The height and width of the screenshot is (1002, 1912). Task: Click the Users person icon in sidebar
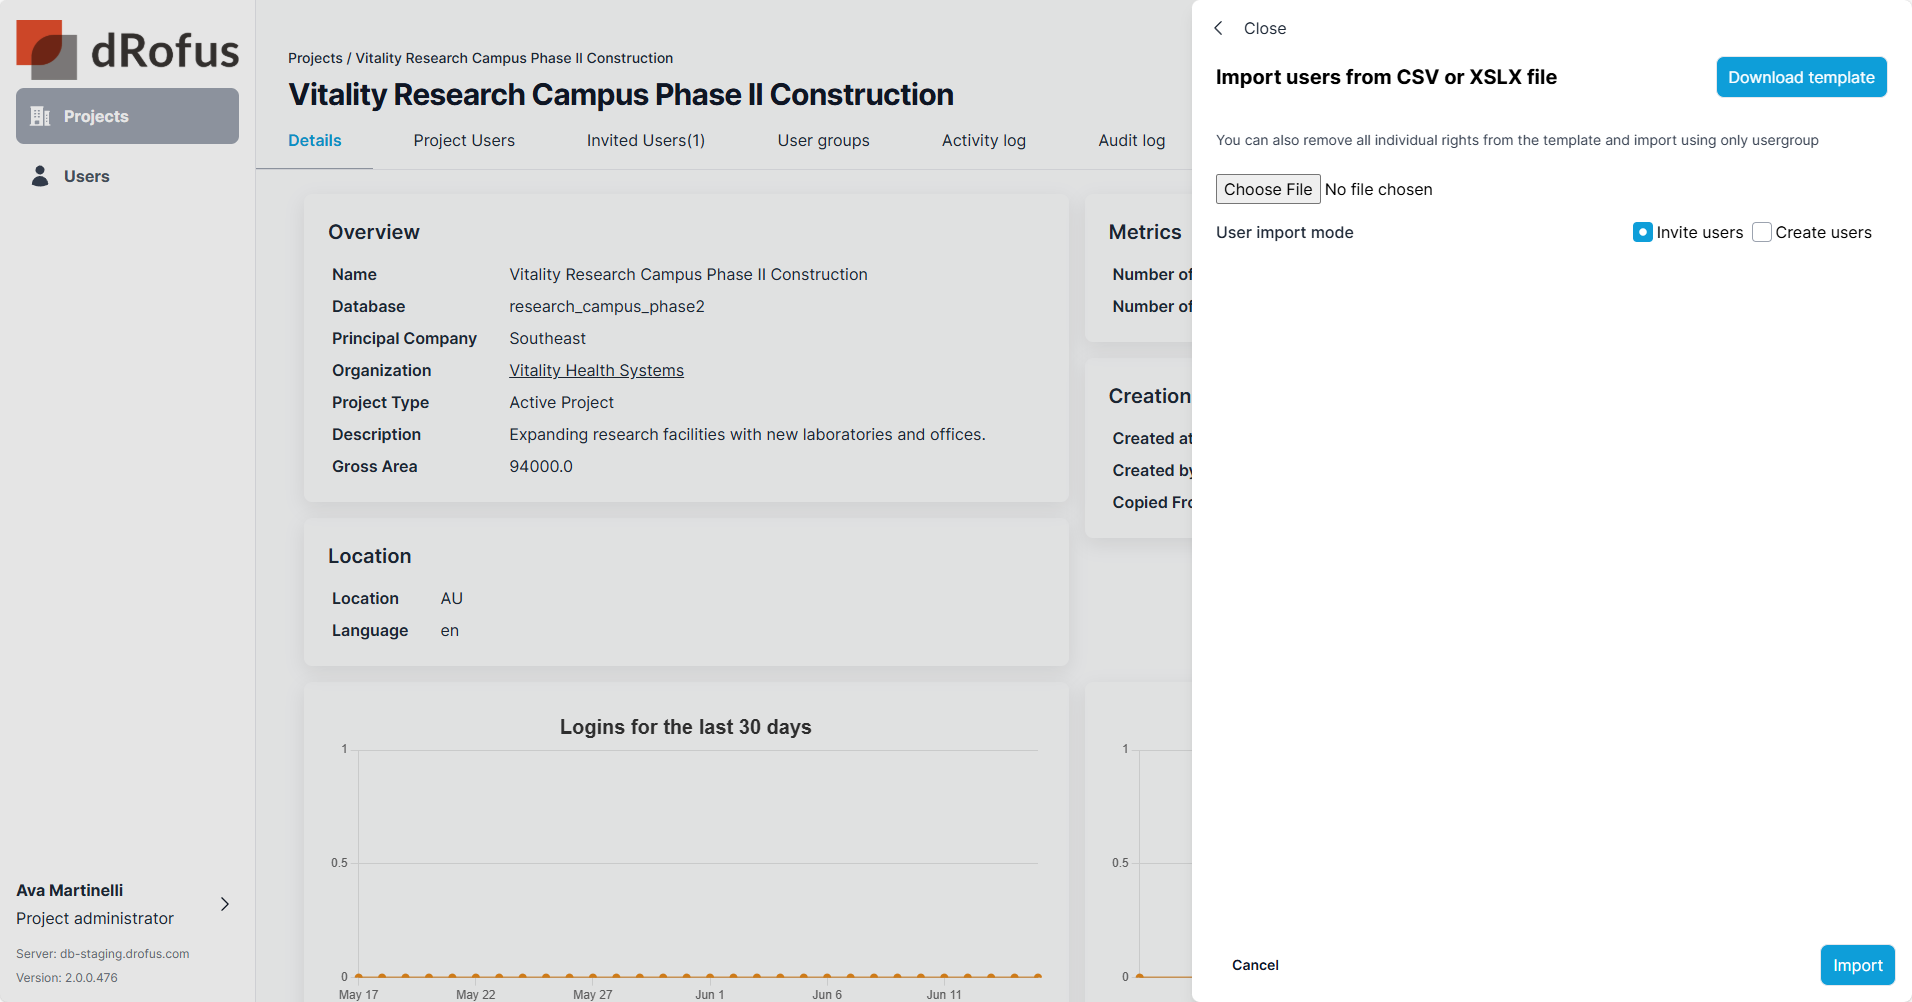coord(40,176)
